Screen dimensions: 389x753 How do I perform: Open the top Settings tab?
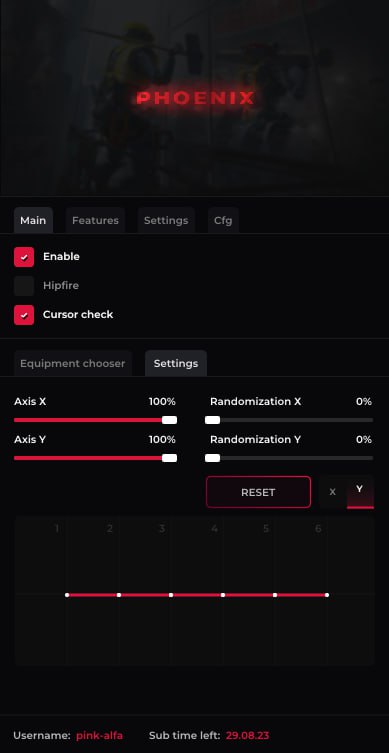tap(166, 220)
